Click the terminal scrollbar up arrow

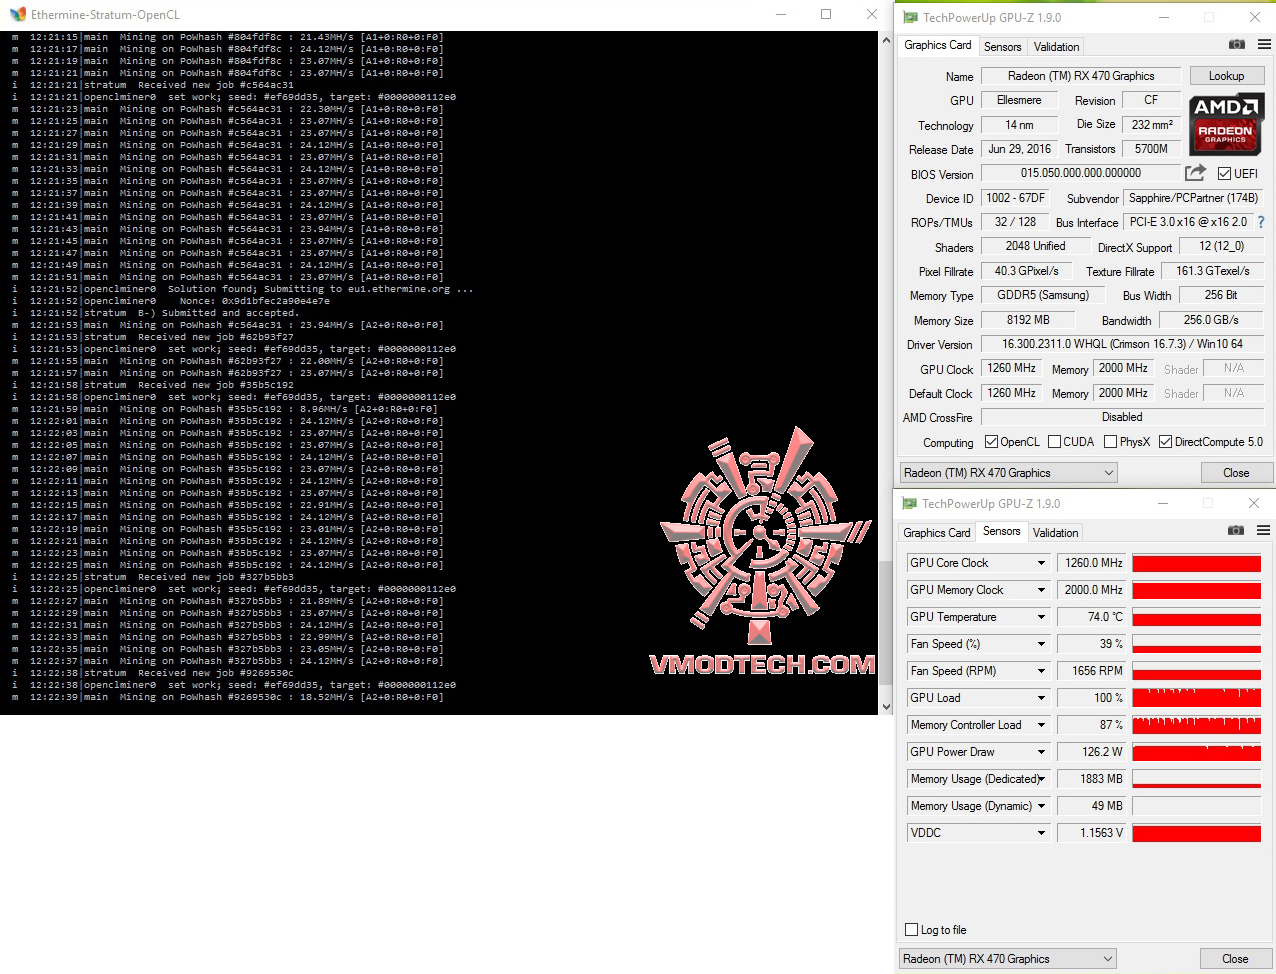click(886, 39)
